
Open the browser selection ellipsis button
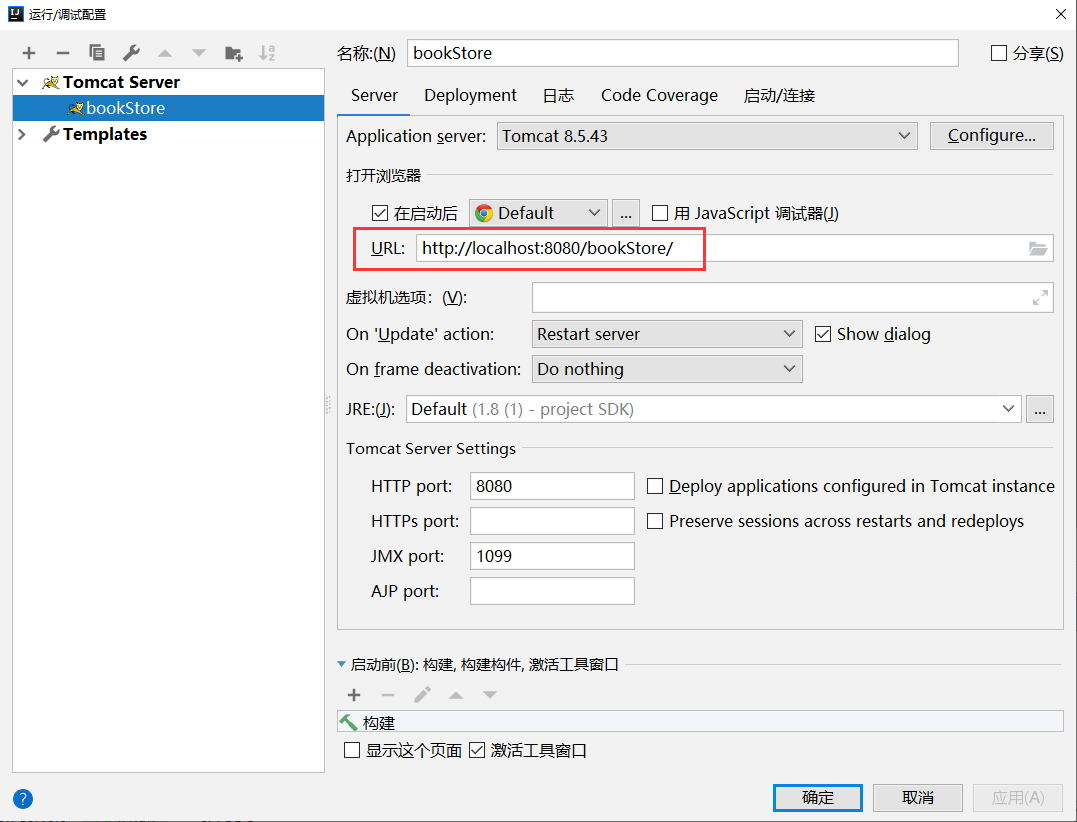(626, 214)
